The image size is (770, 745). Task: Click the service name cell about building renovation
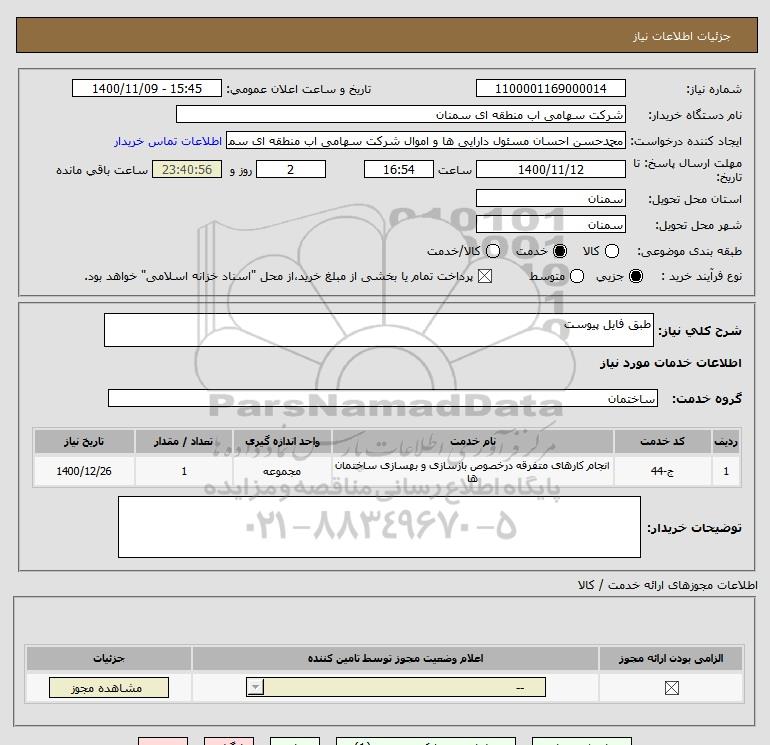point(473,471)
